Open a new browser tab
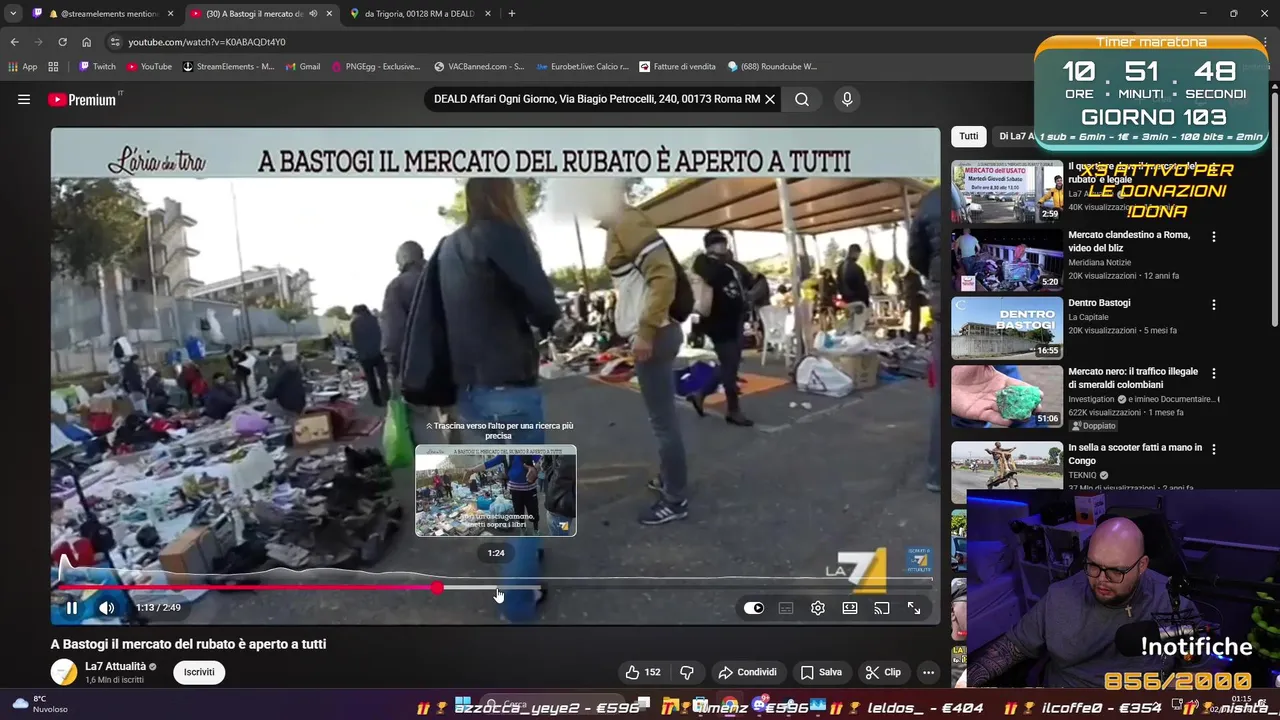 click(x=512, y=14)
